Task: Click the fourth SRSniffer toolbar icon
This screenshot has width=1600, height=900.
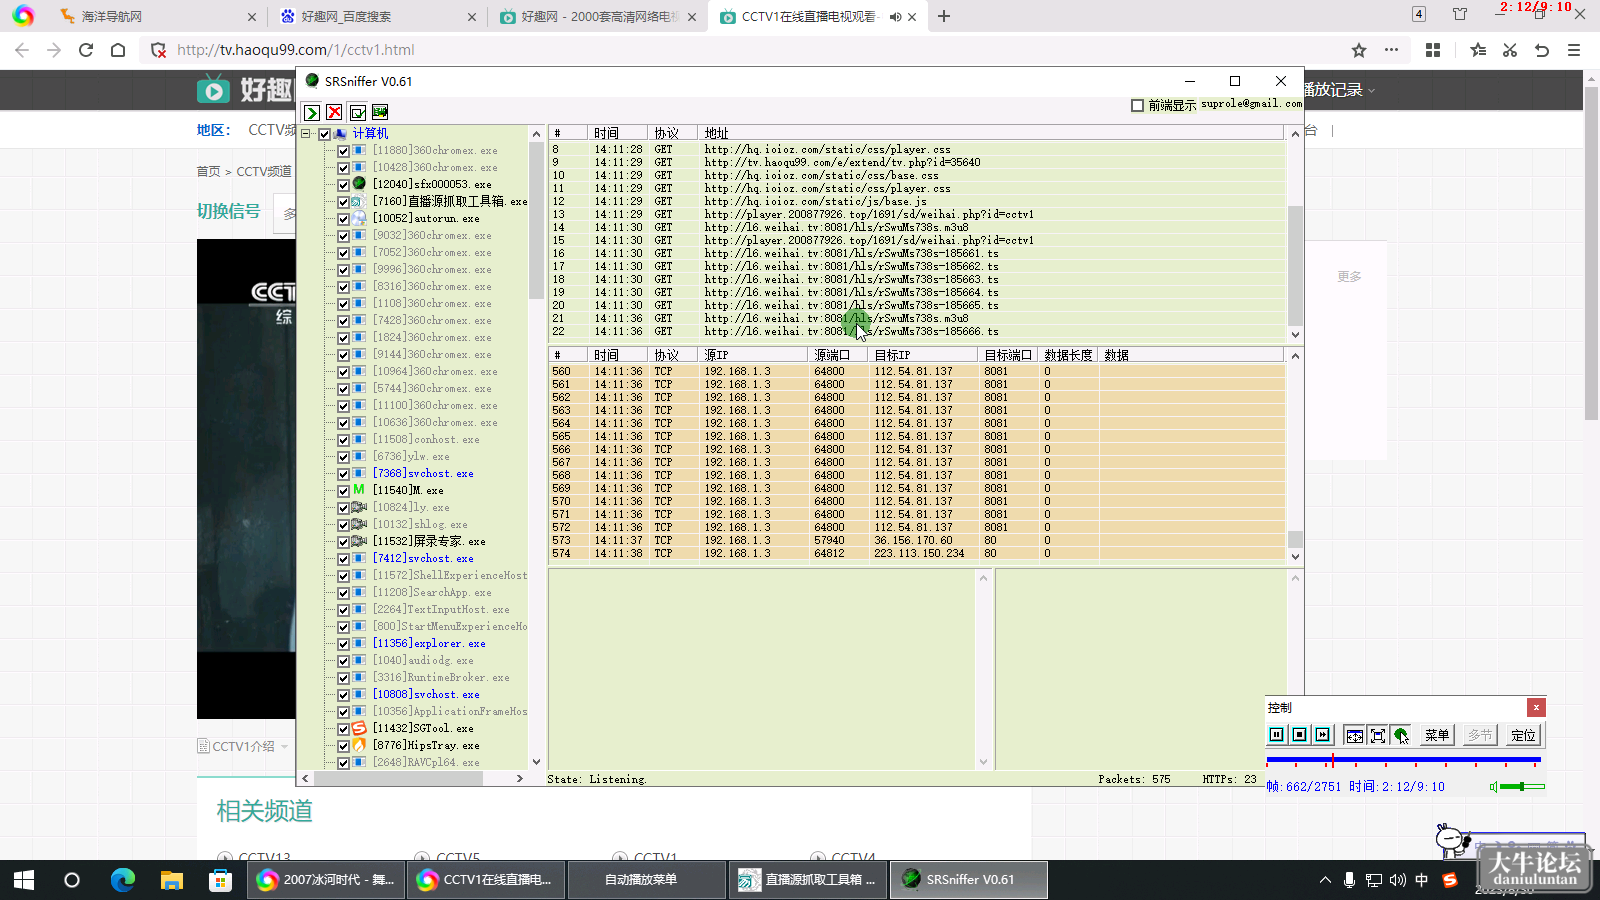Action: coord(380,113)
